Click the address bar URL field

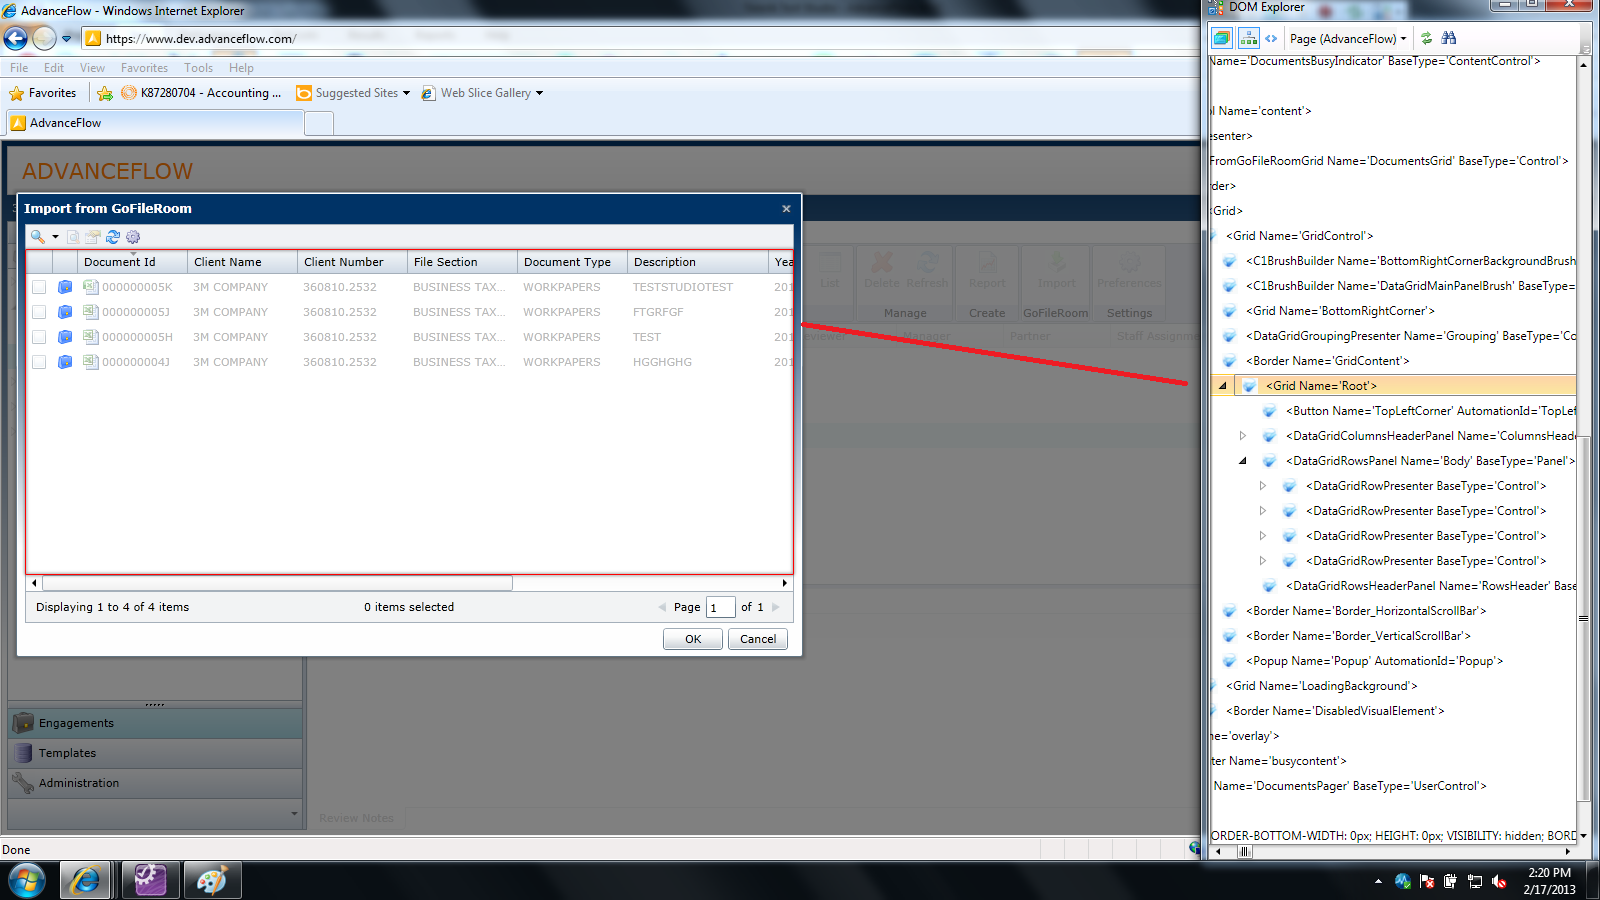(x=640, y=39)
